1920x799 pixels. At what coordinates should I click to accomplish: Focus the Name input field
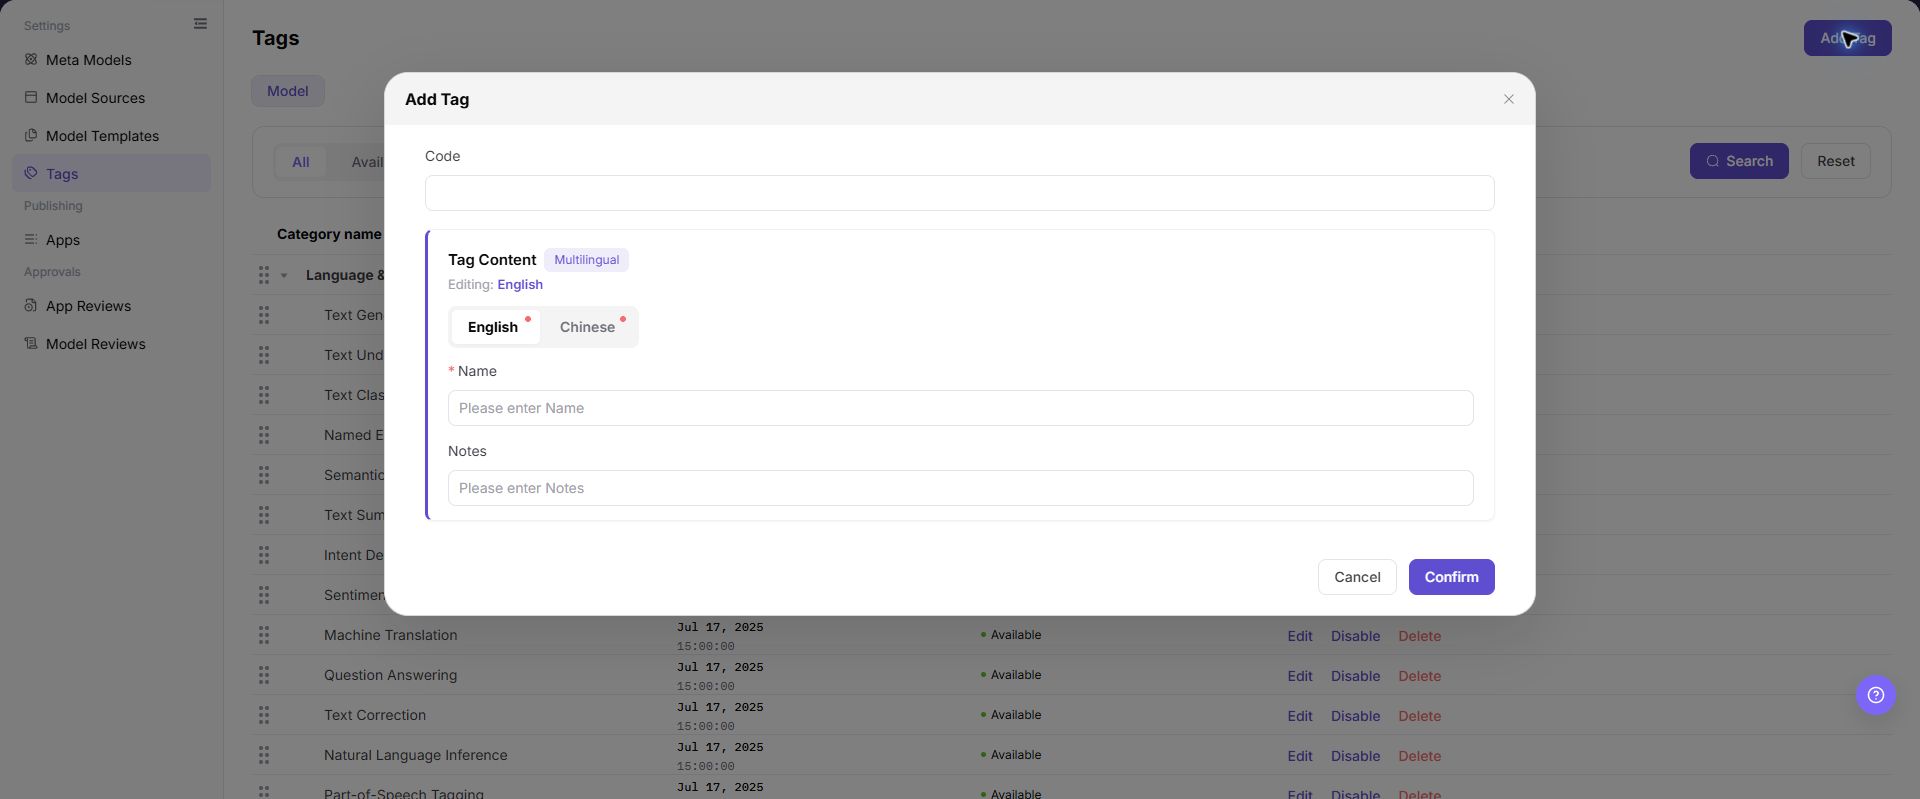tap(960, 408)
